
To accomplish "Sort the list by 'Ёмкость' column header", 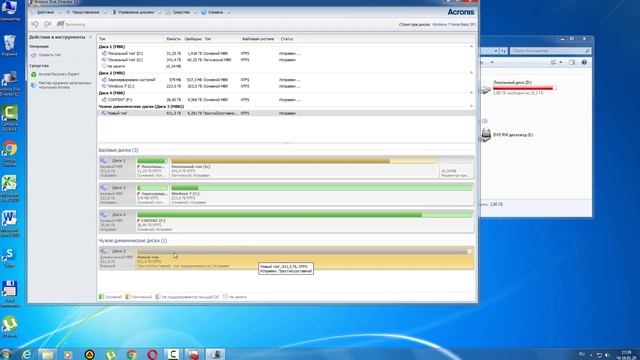I will (x=173, y=39).
